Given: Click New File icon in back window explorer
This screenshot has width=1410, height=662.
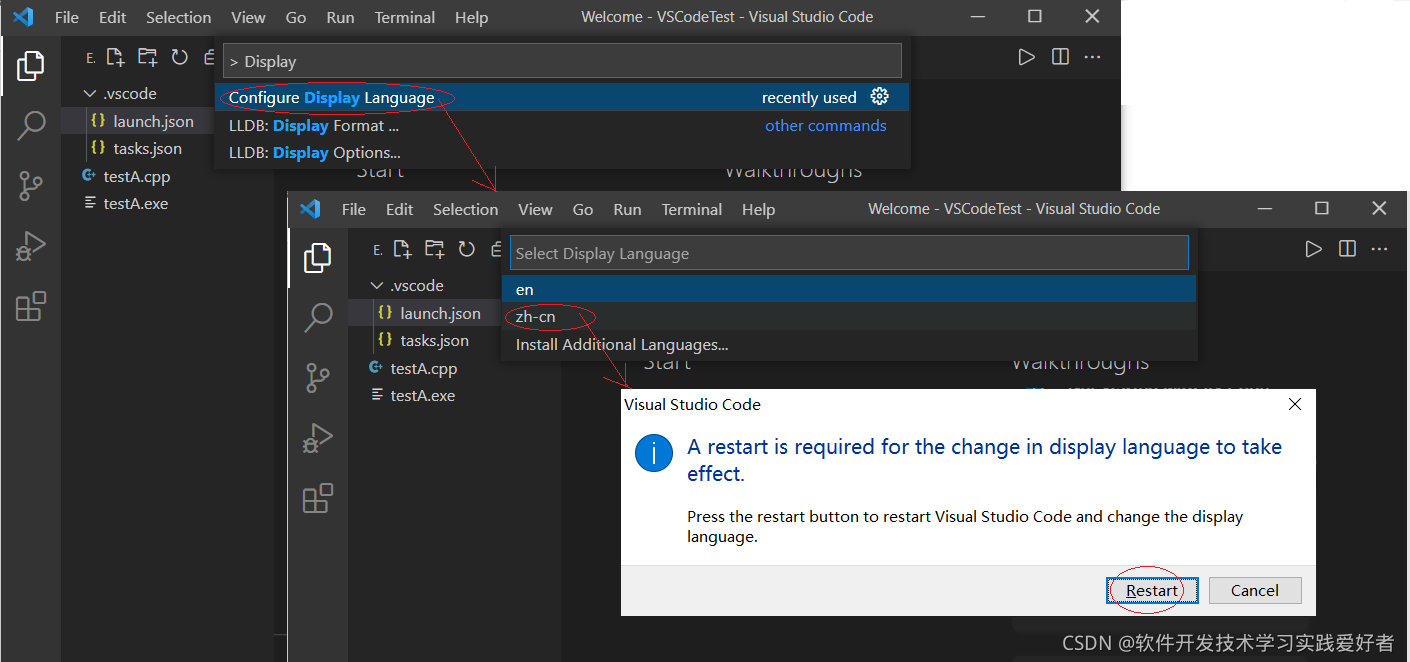Looking at the screenshot, I should [115, 57].
